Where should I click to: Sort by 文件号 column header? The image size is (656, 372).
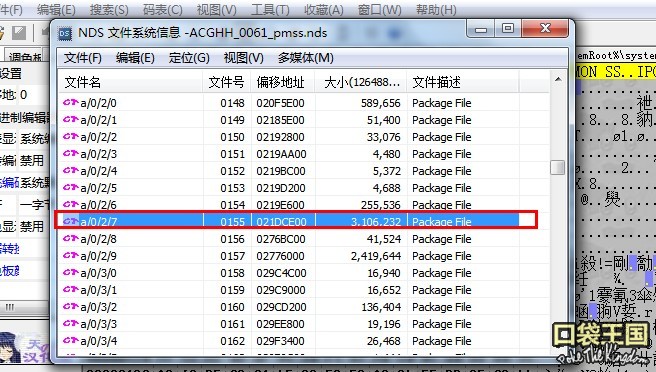[x=227, y=82]
